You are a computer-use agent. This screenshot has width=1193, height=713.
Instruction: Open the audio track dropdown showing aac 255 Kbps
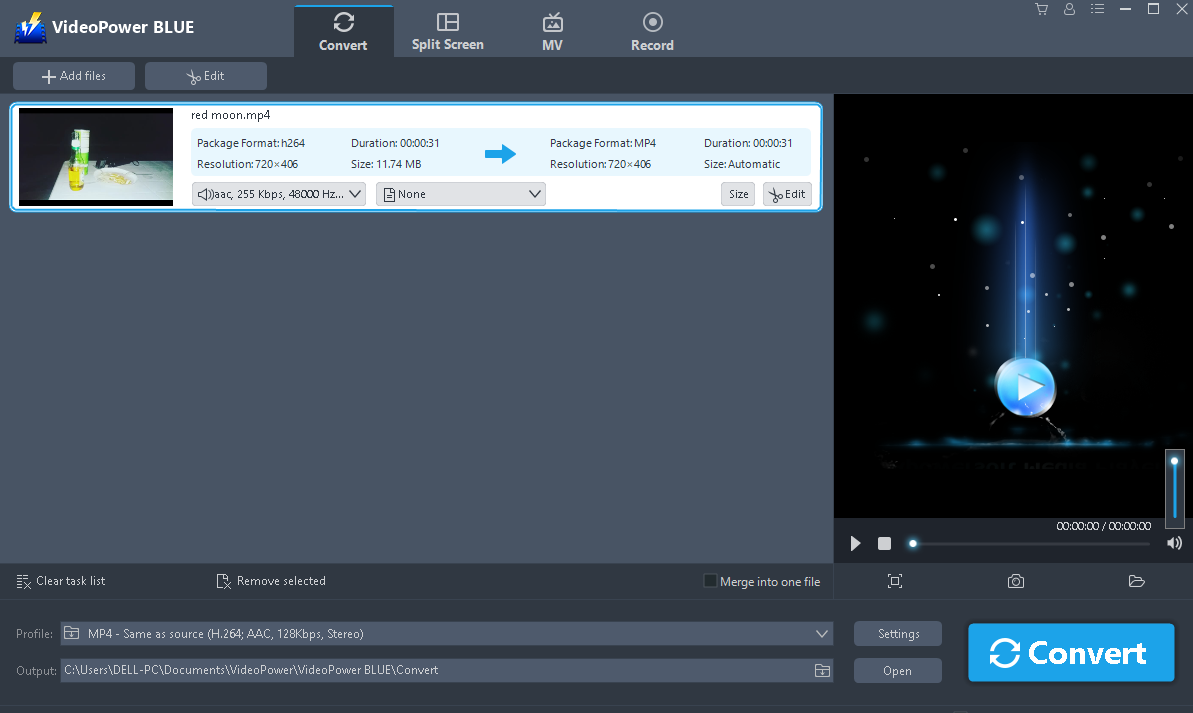click(x=278, y=193)
